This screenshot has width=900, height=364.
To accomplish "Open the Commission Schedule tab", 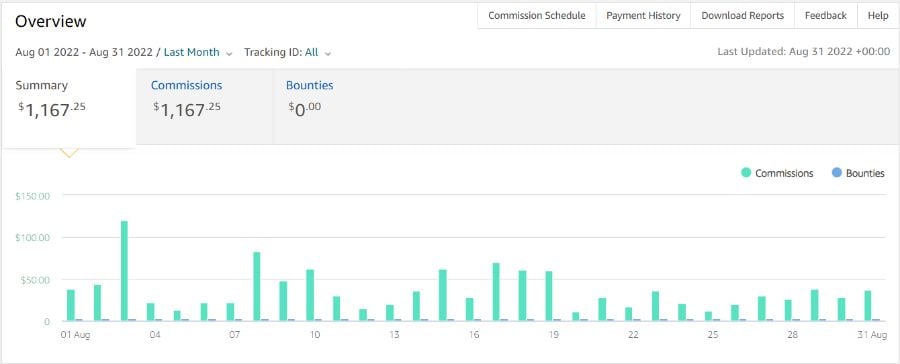I will click(x=537, y=16).
